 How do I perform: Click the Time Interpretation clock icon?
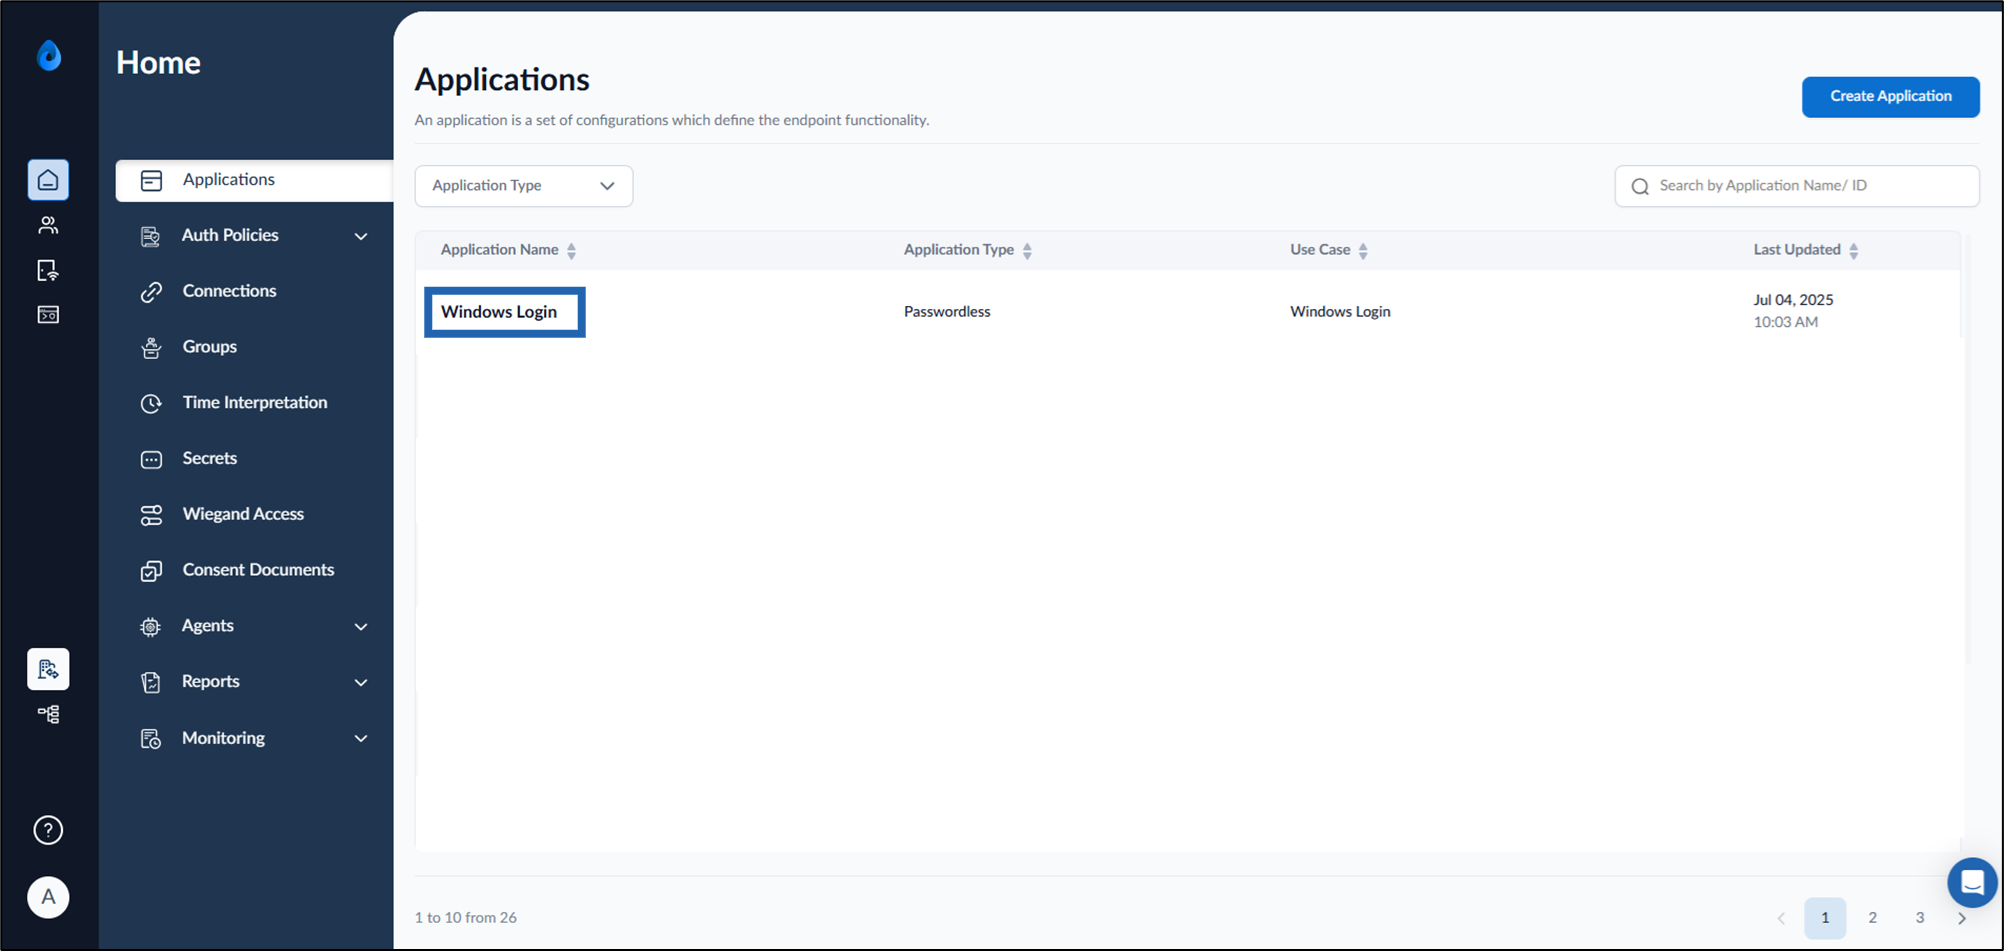151,403
